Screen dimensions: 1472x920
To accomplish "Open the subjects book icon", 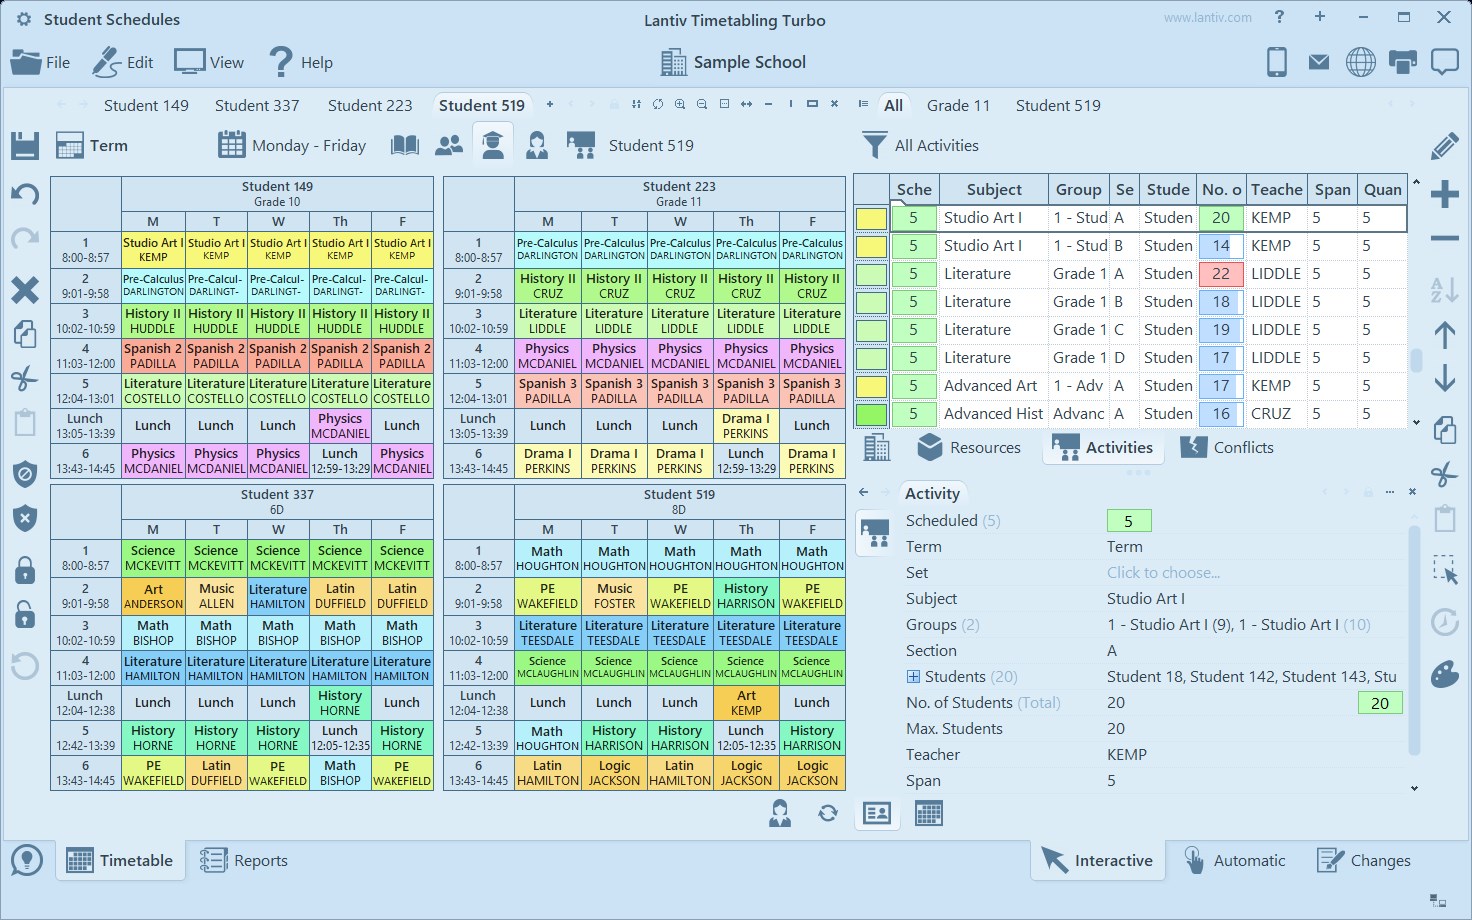I will 405,145.
